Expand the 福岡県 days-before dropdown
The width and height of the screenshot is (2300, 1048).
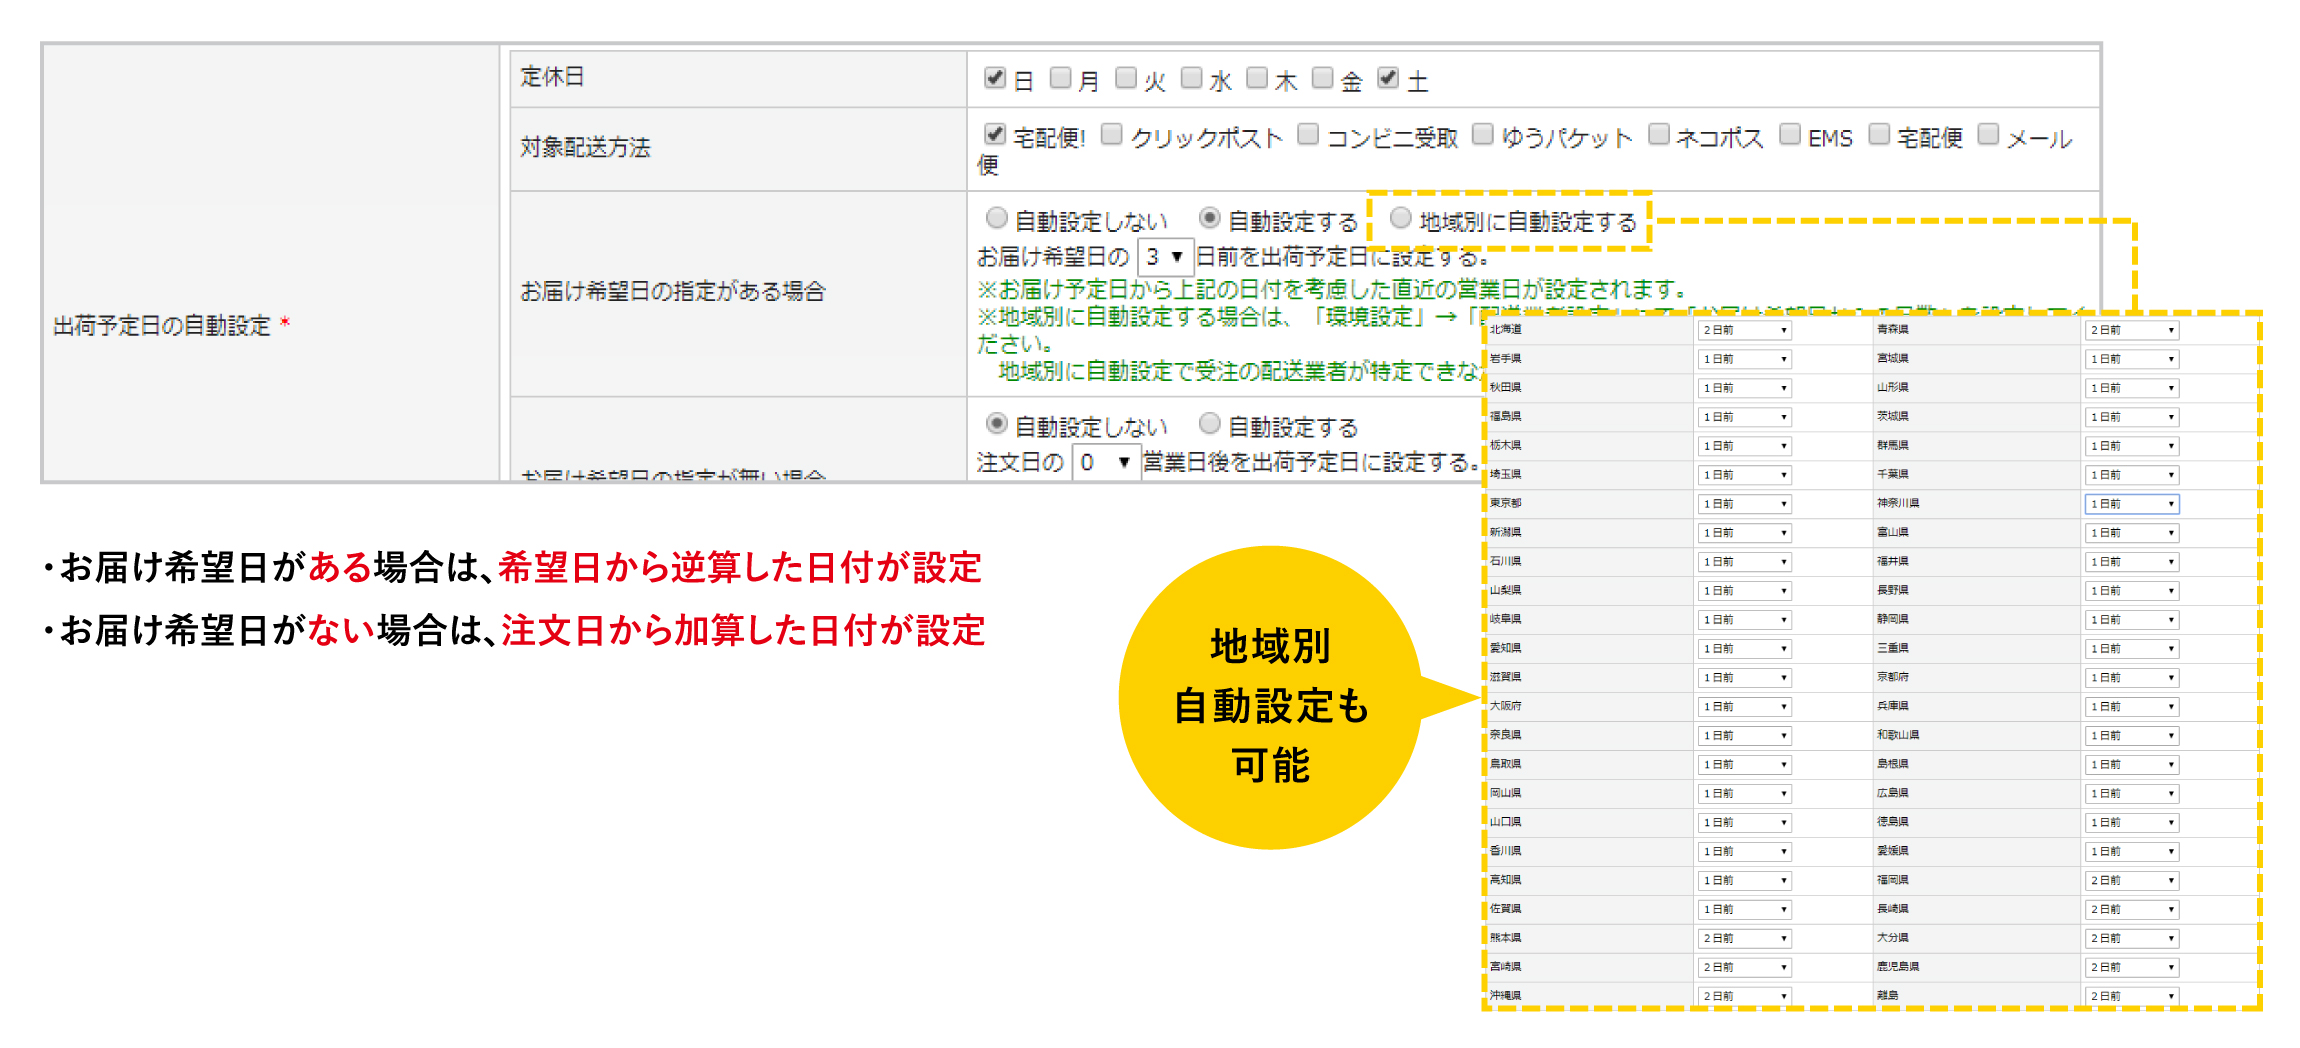tap(2131, 880)
